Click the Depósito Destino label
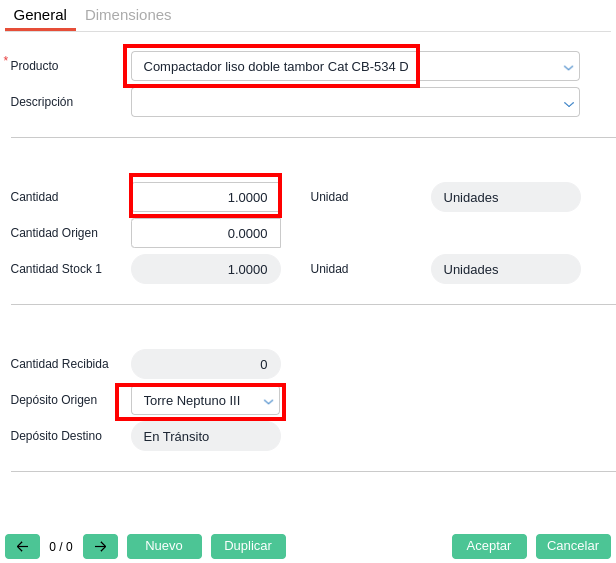 click(56, 436)
